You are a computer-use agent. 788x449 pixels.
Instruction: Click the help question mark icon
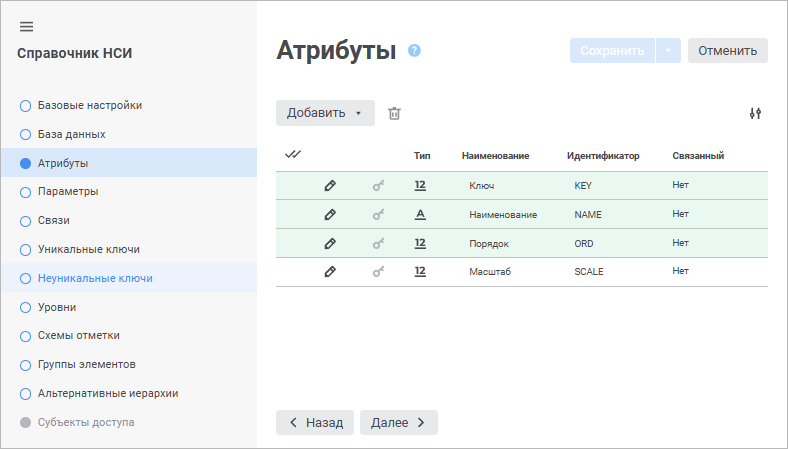(415, 51)
